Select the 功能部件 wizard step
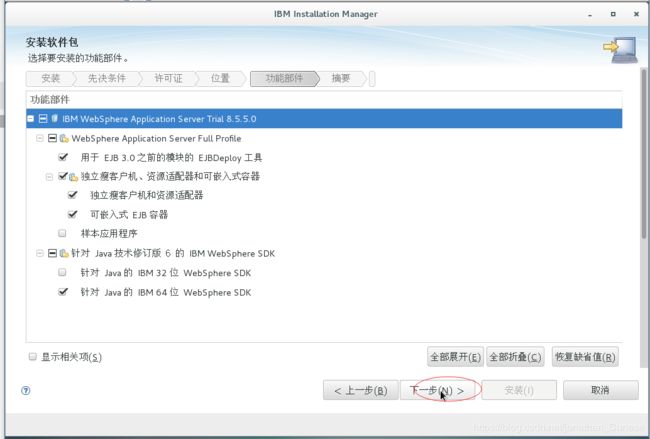Viewport: 650px width, 439px height. pyautogui.click(x=284, y=78)
